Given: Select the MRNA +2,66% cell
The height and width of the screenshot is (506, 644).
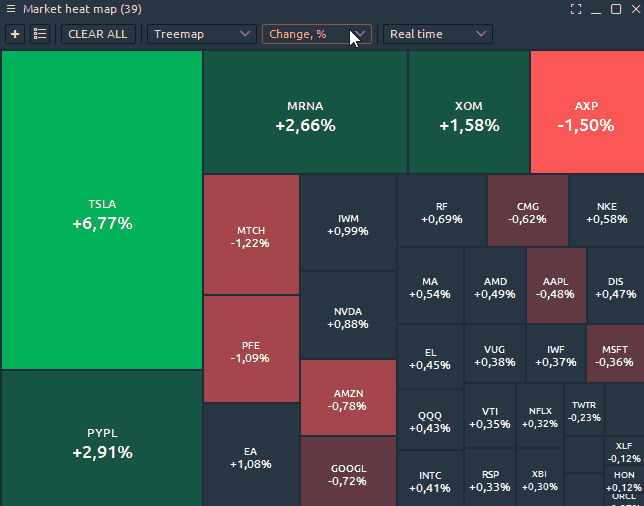Looking at the screenshot, I should [305, 114].
